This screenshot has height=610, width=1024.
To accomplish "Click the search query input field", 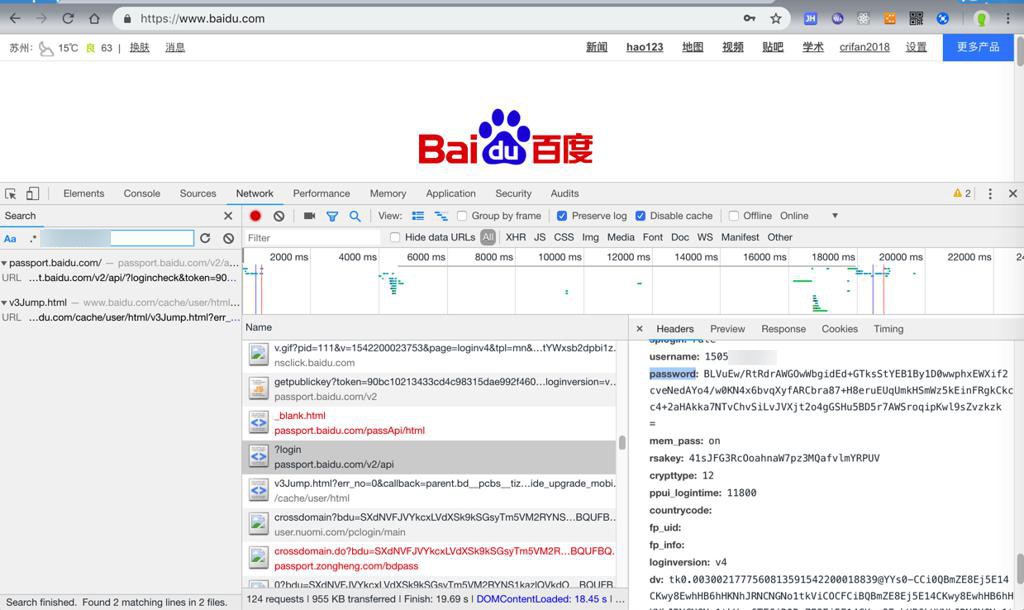I will 118,238.
